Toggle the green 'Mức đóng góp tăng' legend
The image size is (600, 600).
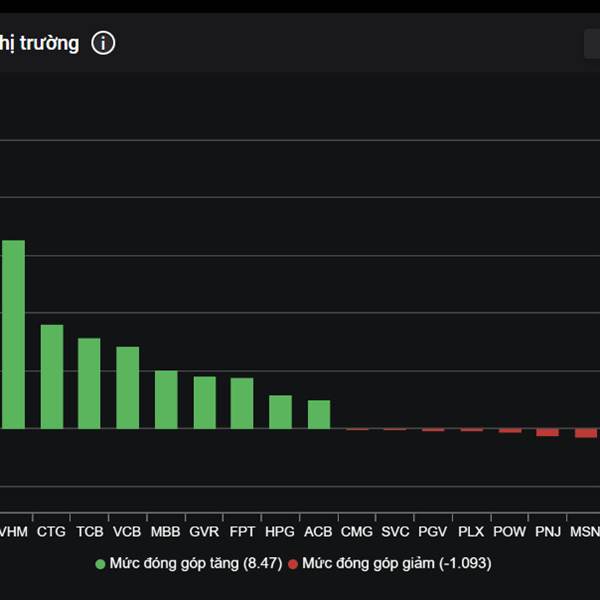pyautogui.click(x=189, y=564)
